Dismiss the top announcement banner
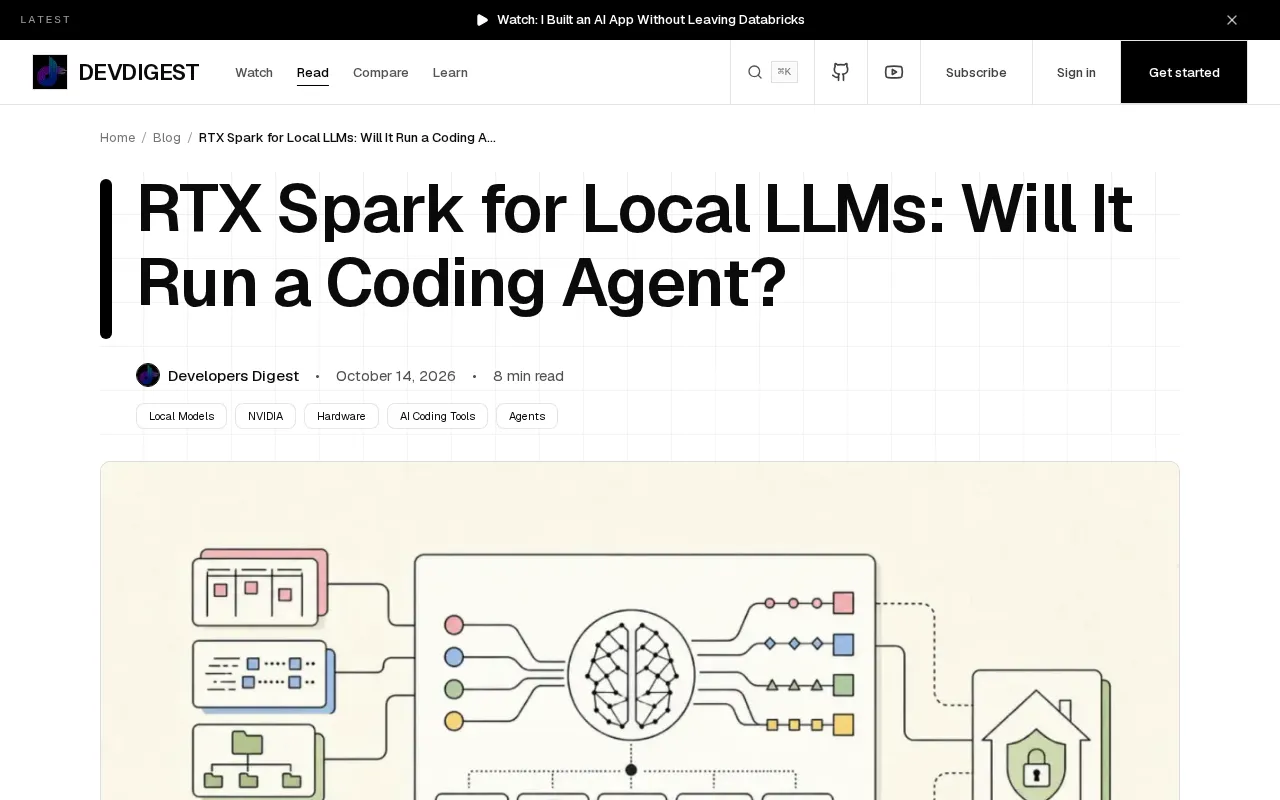Image resolution: width=1280 pixels, height=800 pixels. pos(1232,20)
